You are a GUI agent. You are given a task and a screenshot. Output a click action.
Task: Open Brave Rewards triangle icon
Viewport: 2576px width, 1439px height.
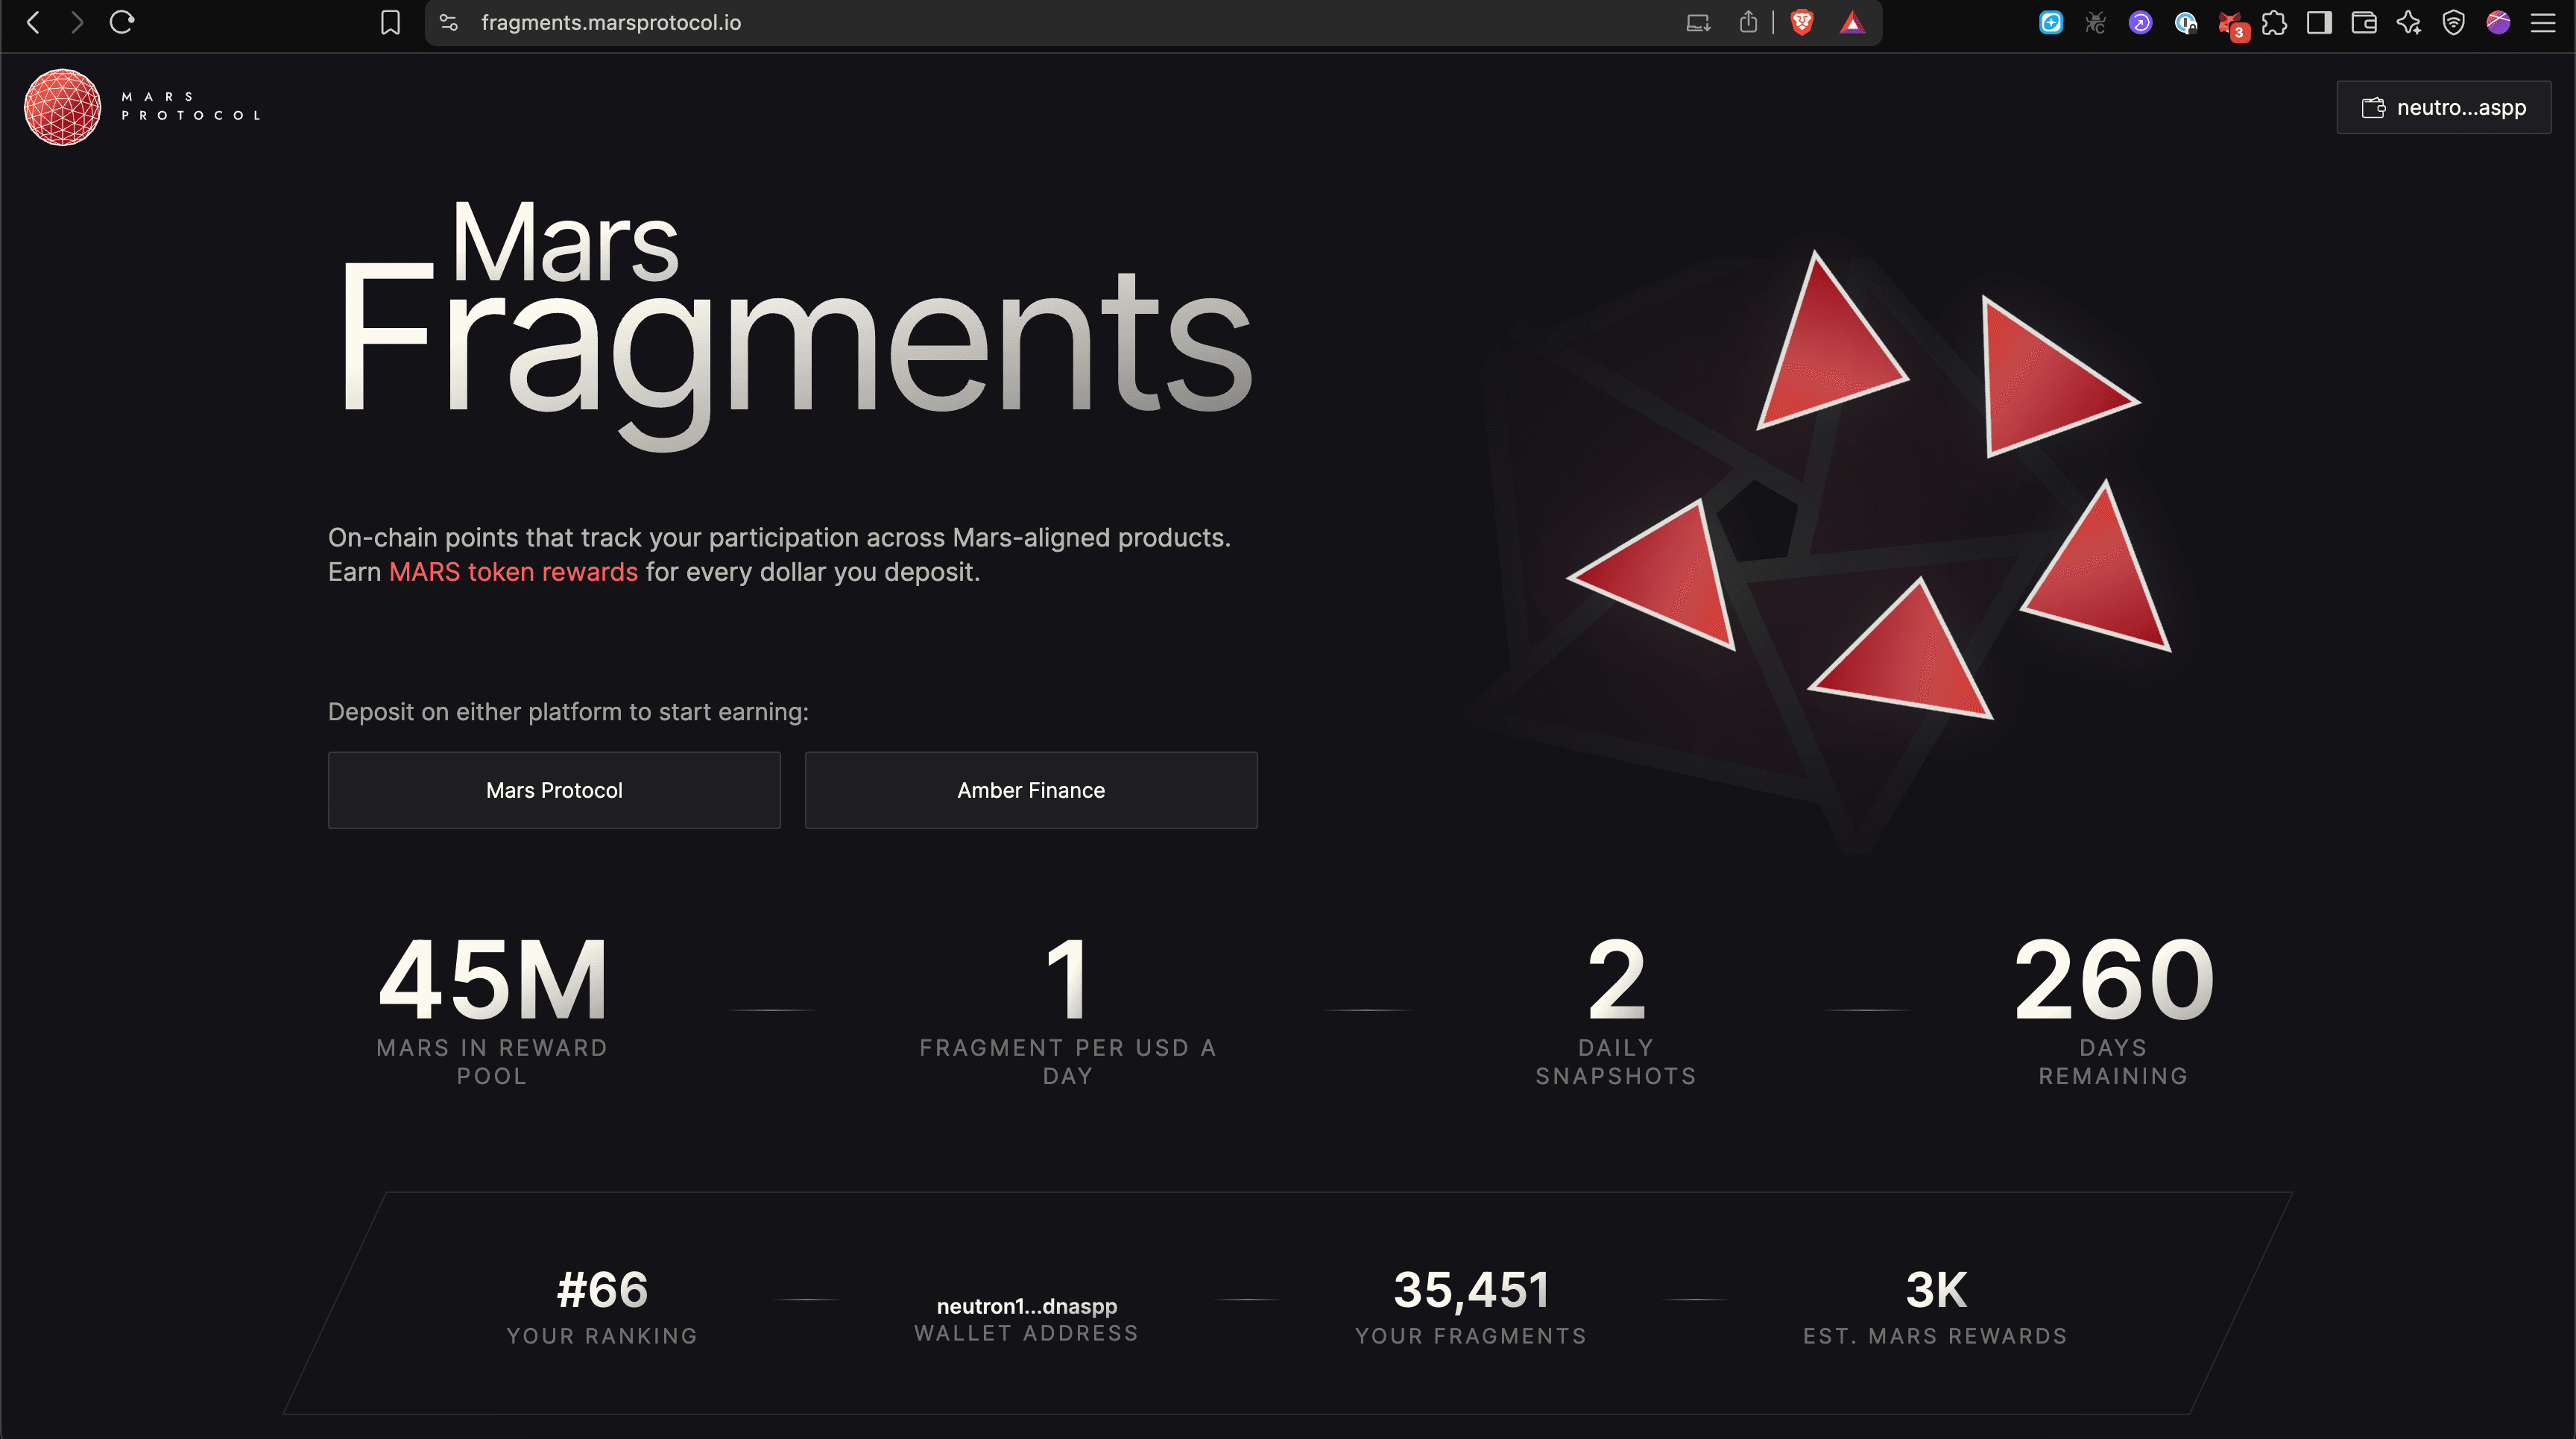[x=1853, y=21]
